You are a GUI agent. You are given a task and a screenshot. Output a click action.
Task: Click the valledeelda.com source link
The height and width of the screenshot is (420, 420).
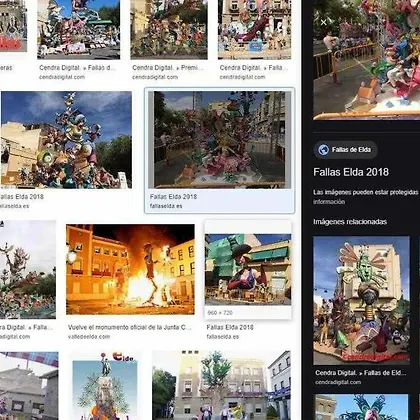[89, 337]
